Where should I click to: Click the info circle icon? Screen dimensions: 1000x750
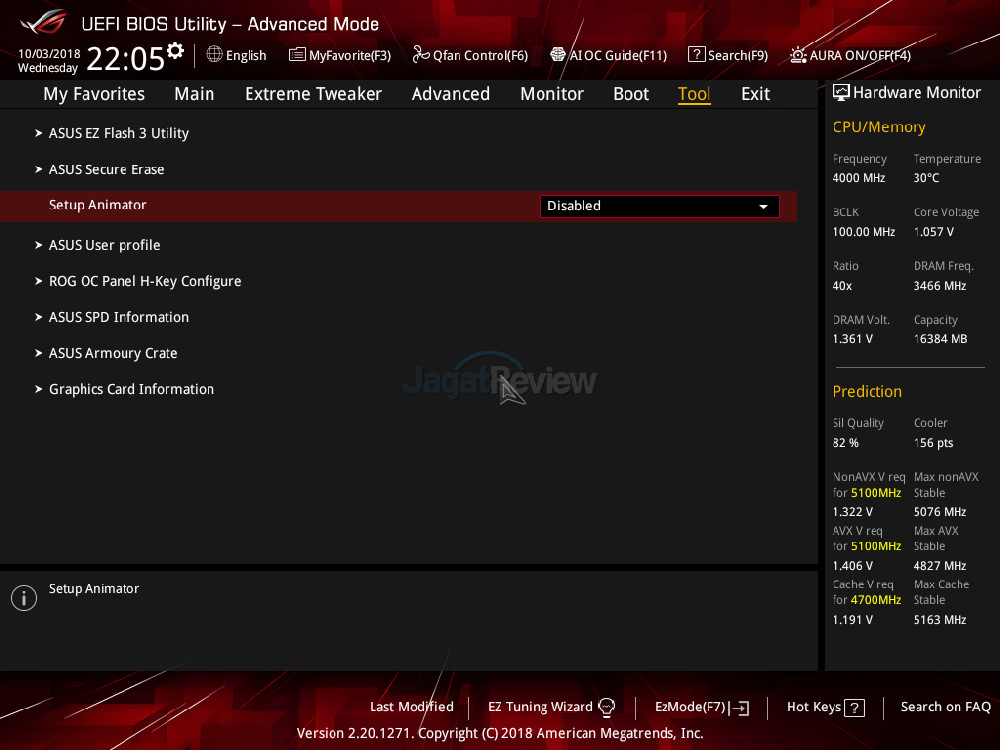coord(24,598)
